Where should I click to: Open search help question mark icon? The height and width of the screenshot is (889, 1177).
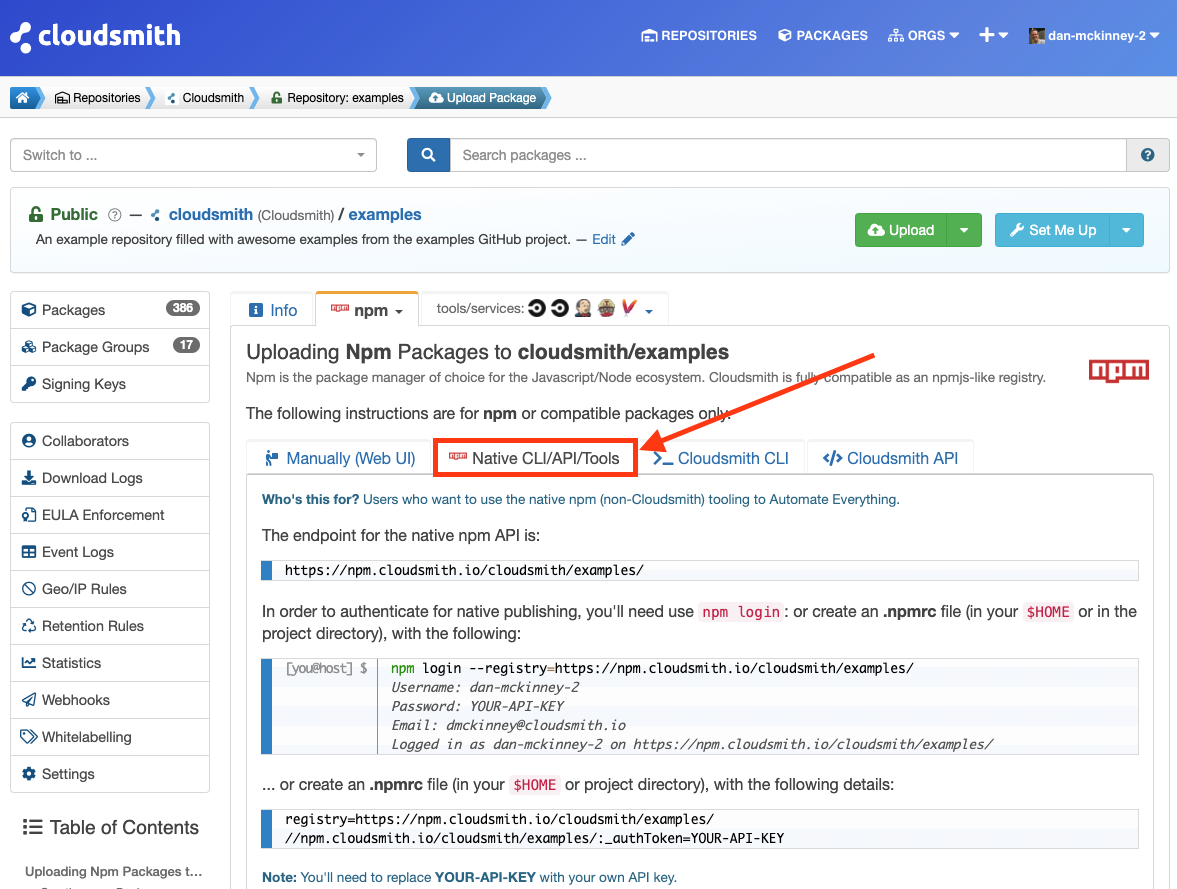(1147, 155)
